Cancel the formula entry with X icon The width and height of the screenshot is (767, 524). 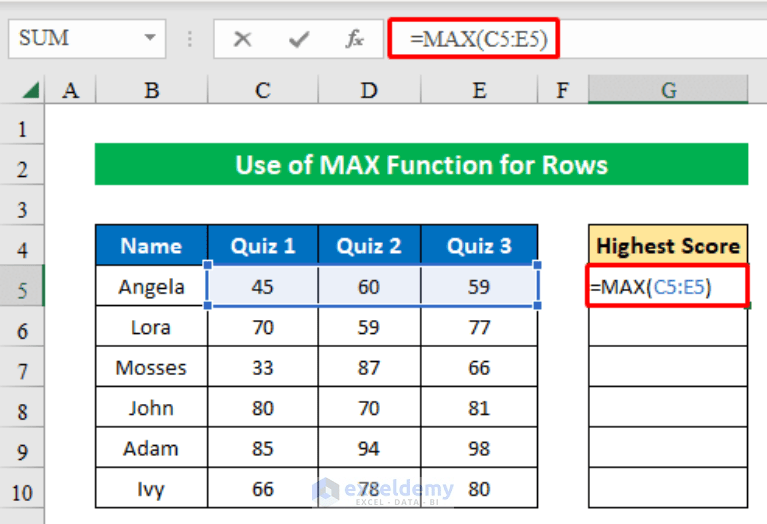[242, 39]
